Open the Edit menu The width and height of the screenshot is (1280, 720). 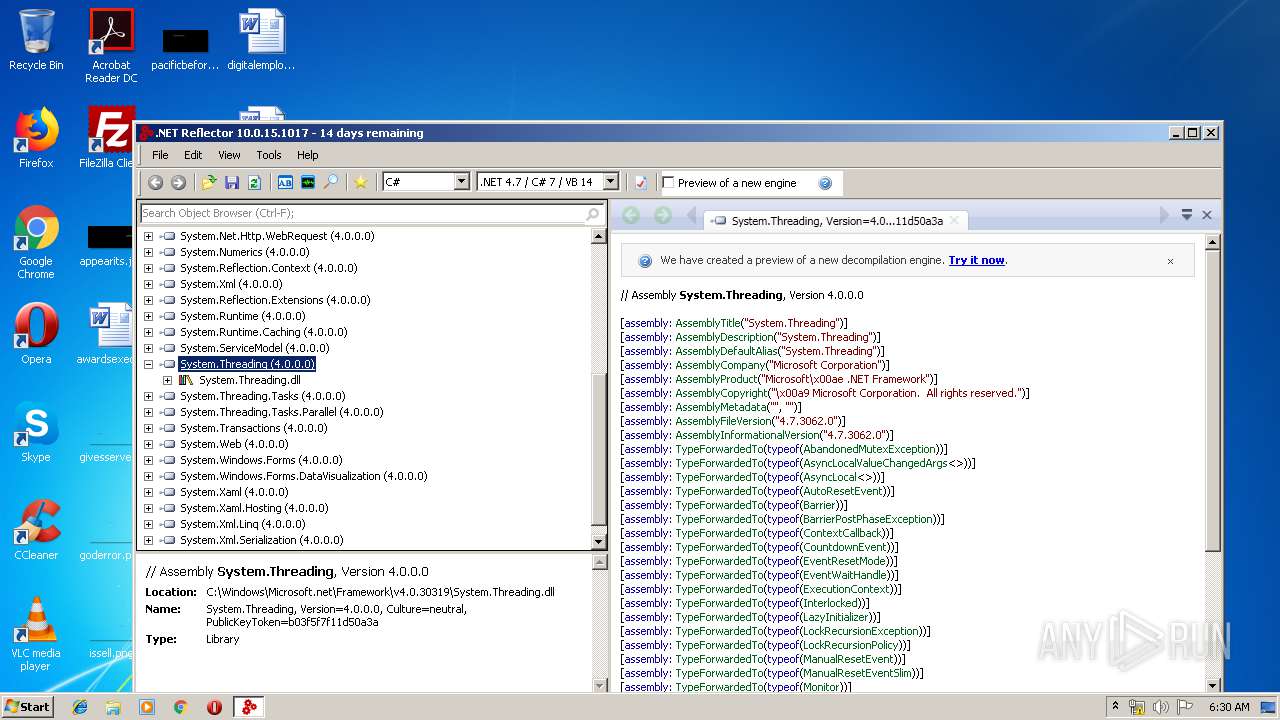tap(193, 155)
